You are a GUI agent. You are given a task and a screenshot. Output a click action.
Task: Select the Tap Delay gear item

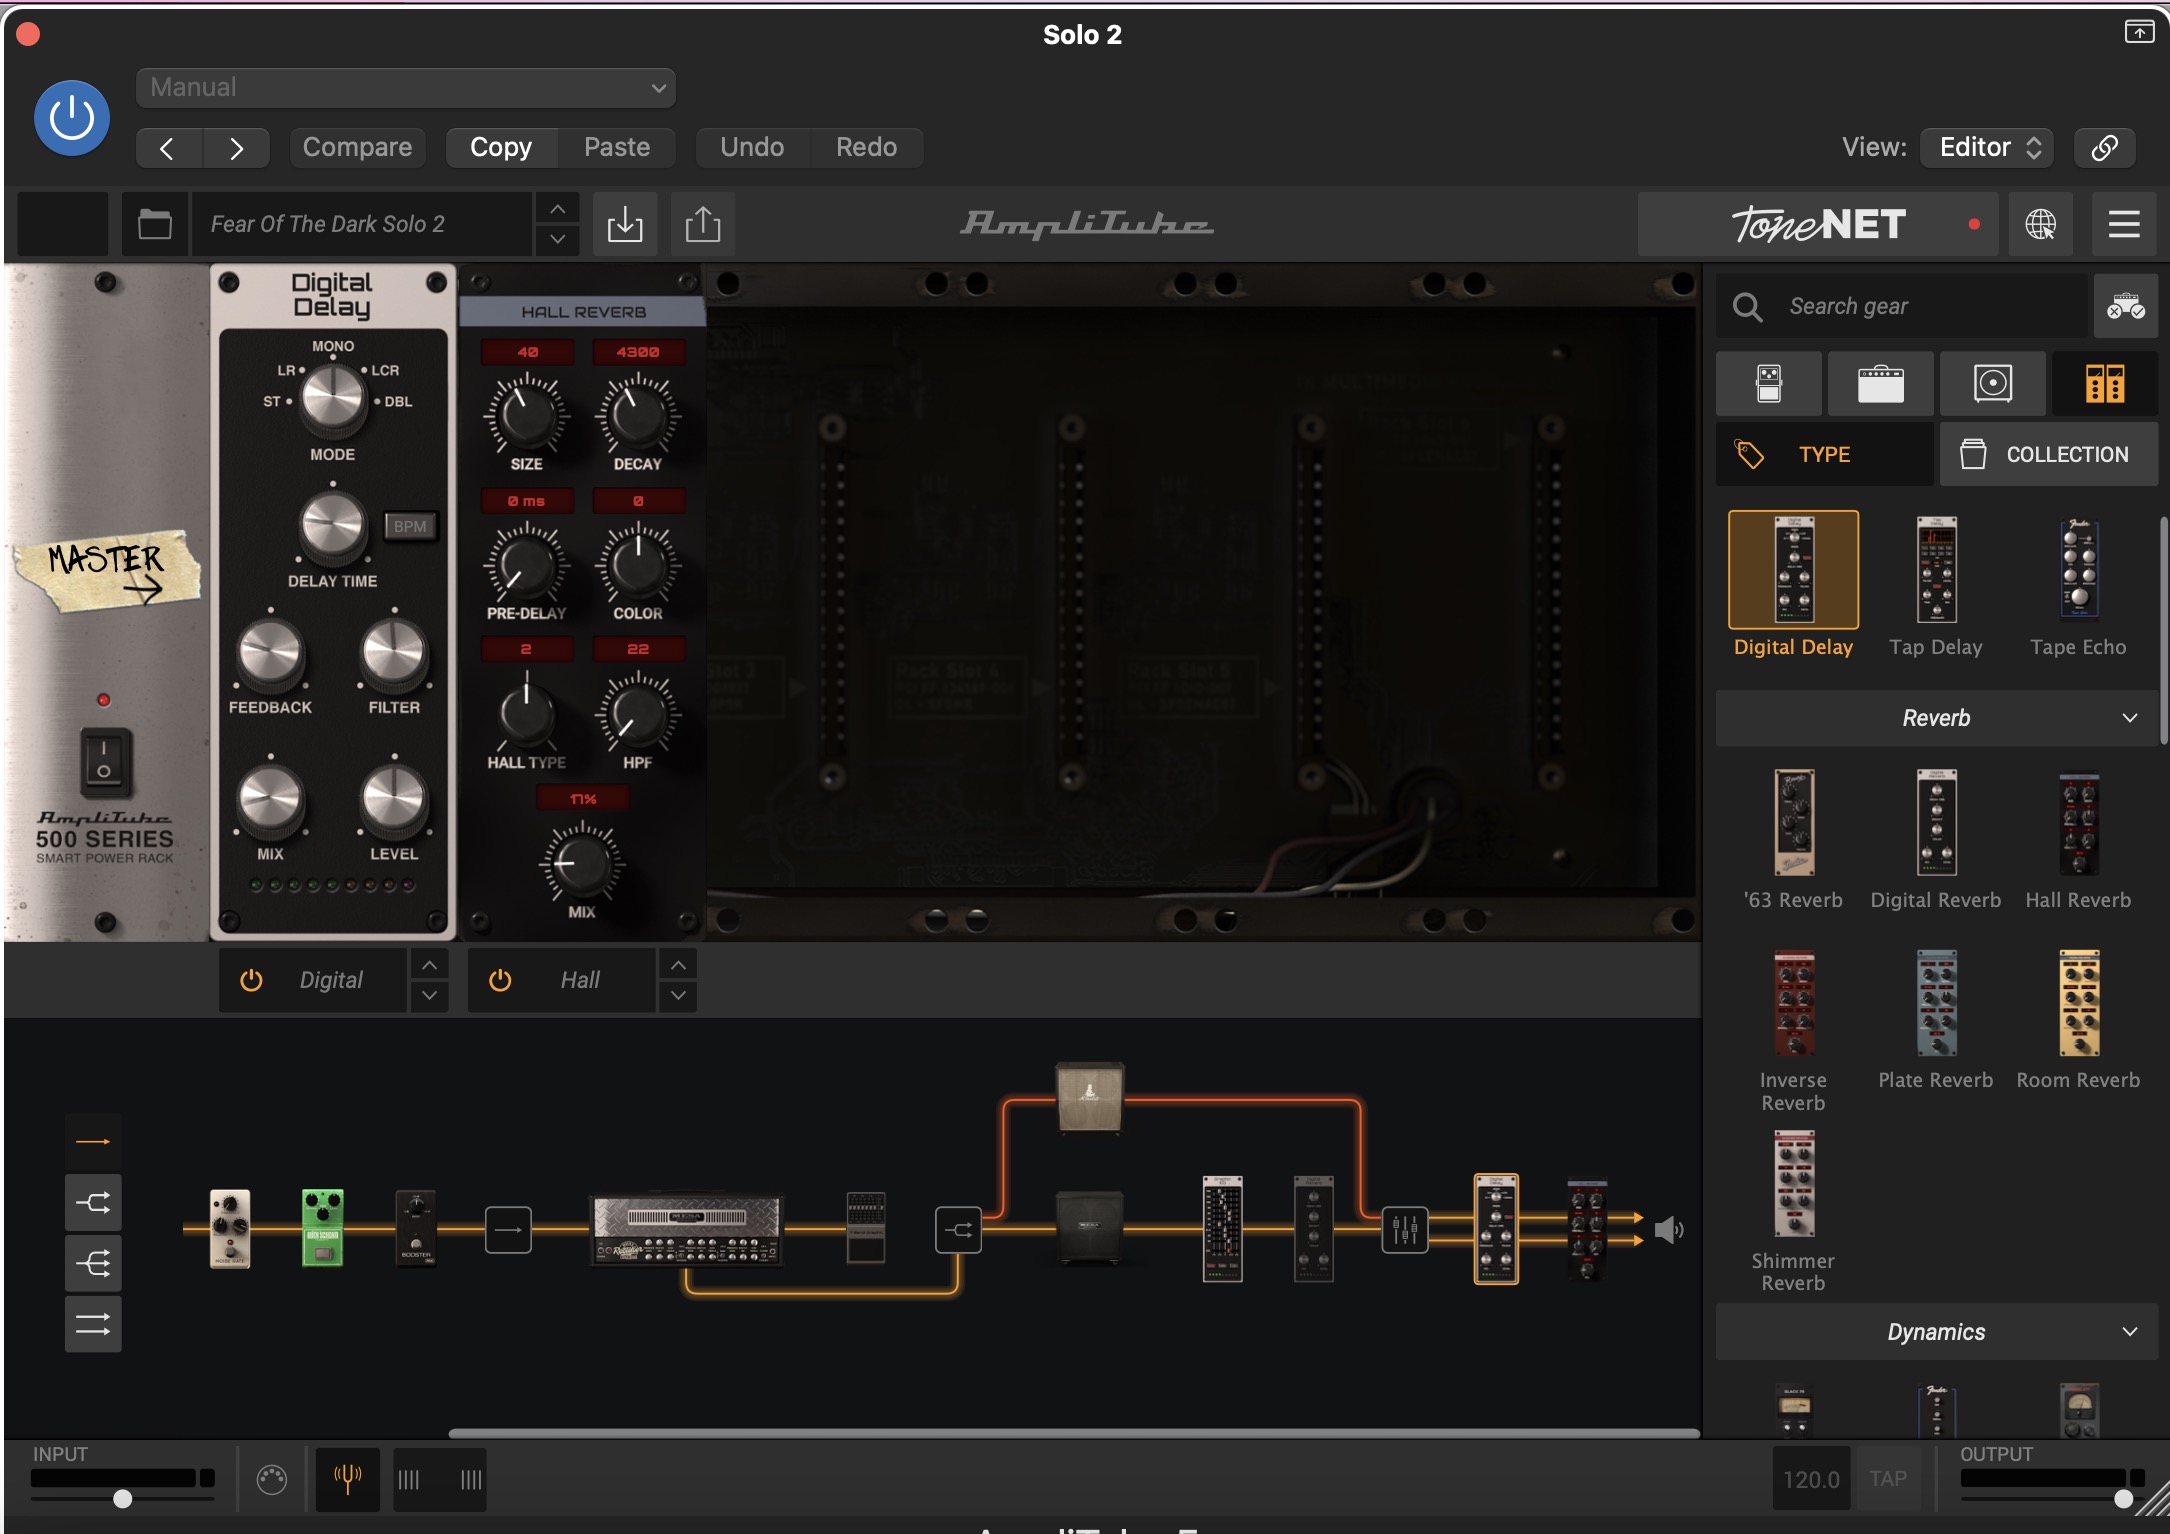point(1936,587)
